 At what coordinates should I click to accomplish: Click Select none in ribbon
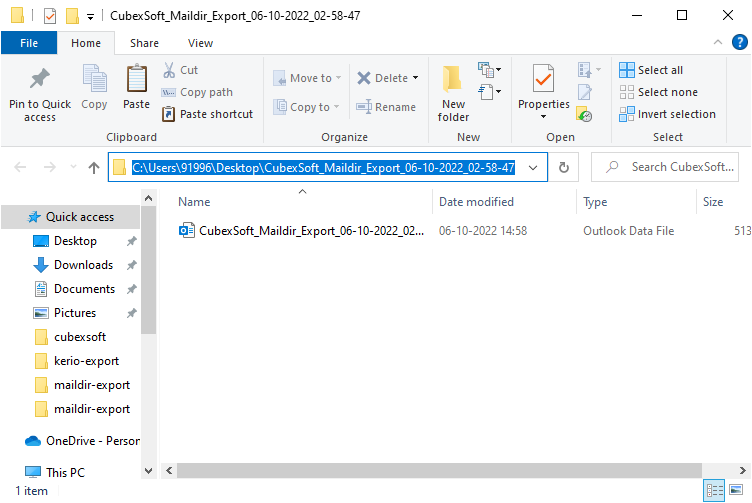click(658, 92)
